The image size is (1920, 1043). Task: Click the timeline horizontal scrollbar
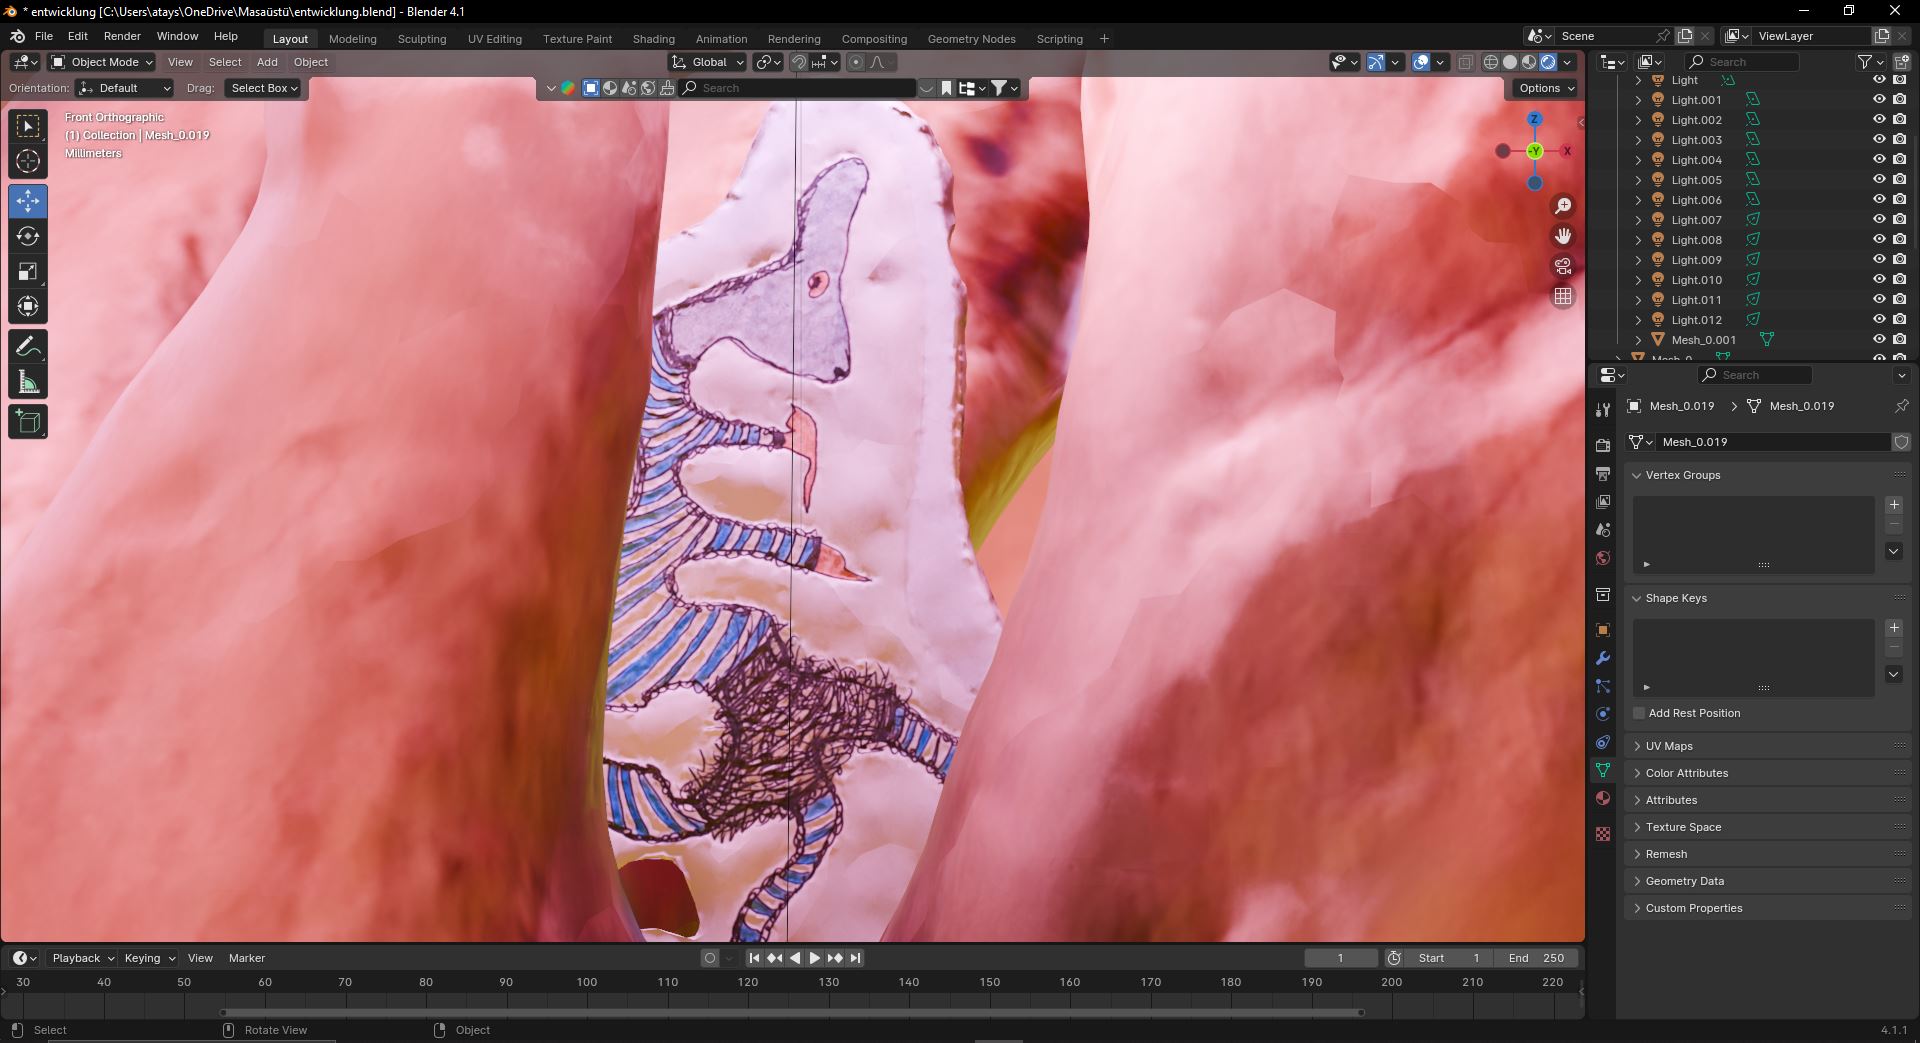point(790,1012)
